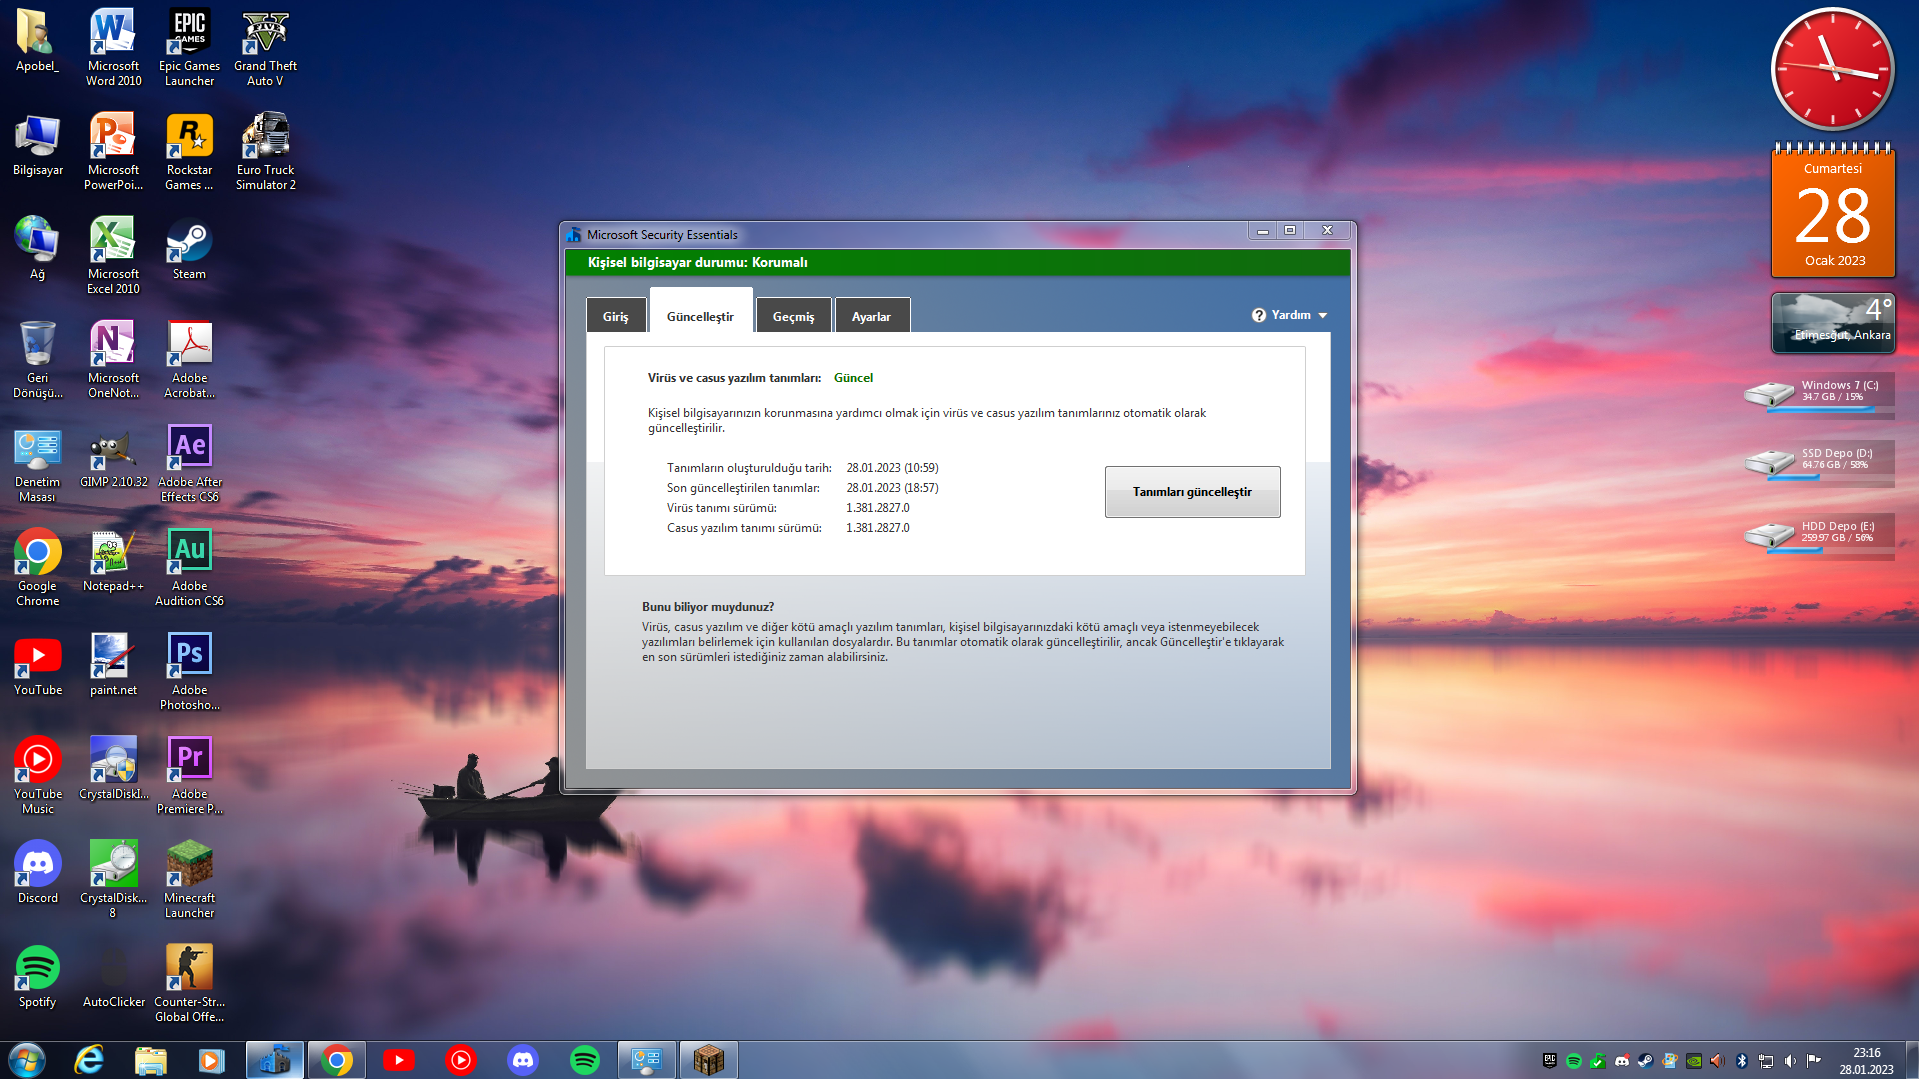Open Spotify from the taskbar

(585, 1060)
